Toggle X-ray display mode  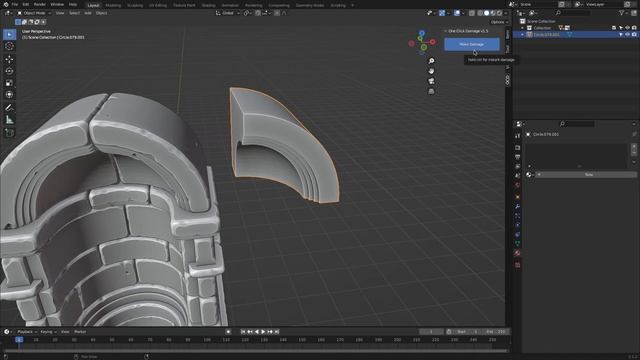[472, 13]
